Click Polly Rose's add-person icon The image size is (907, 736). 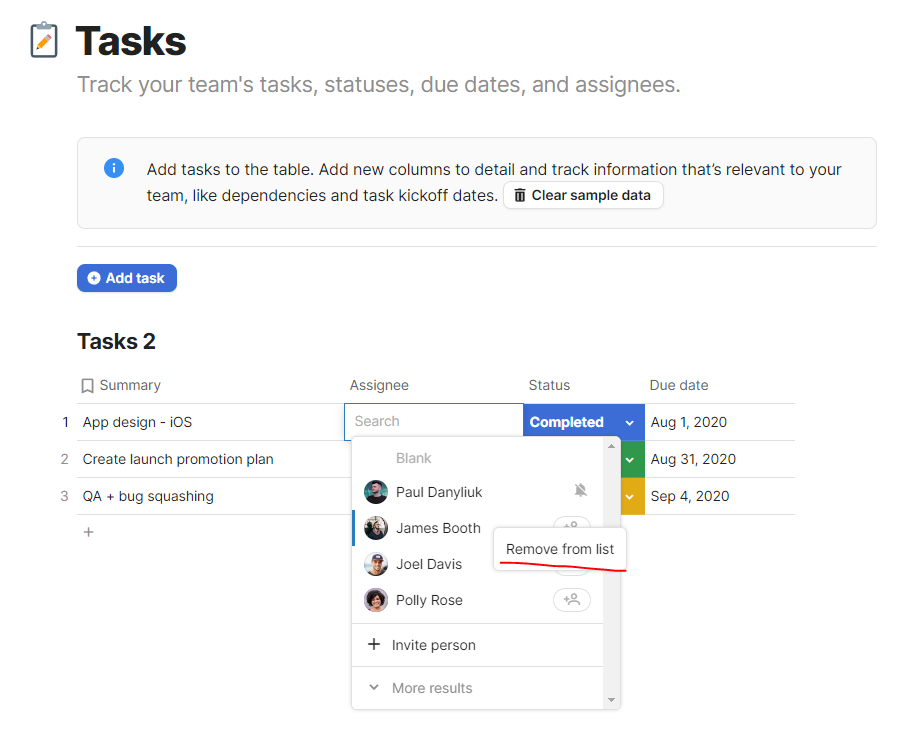pos(572,599)
